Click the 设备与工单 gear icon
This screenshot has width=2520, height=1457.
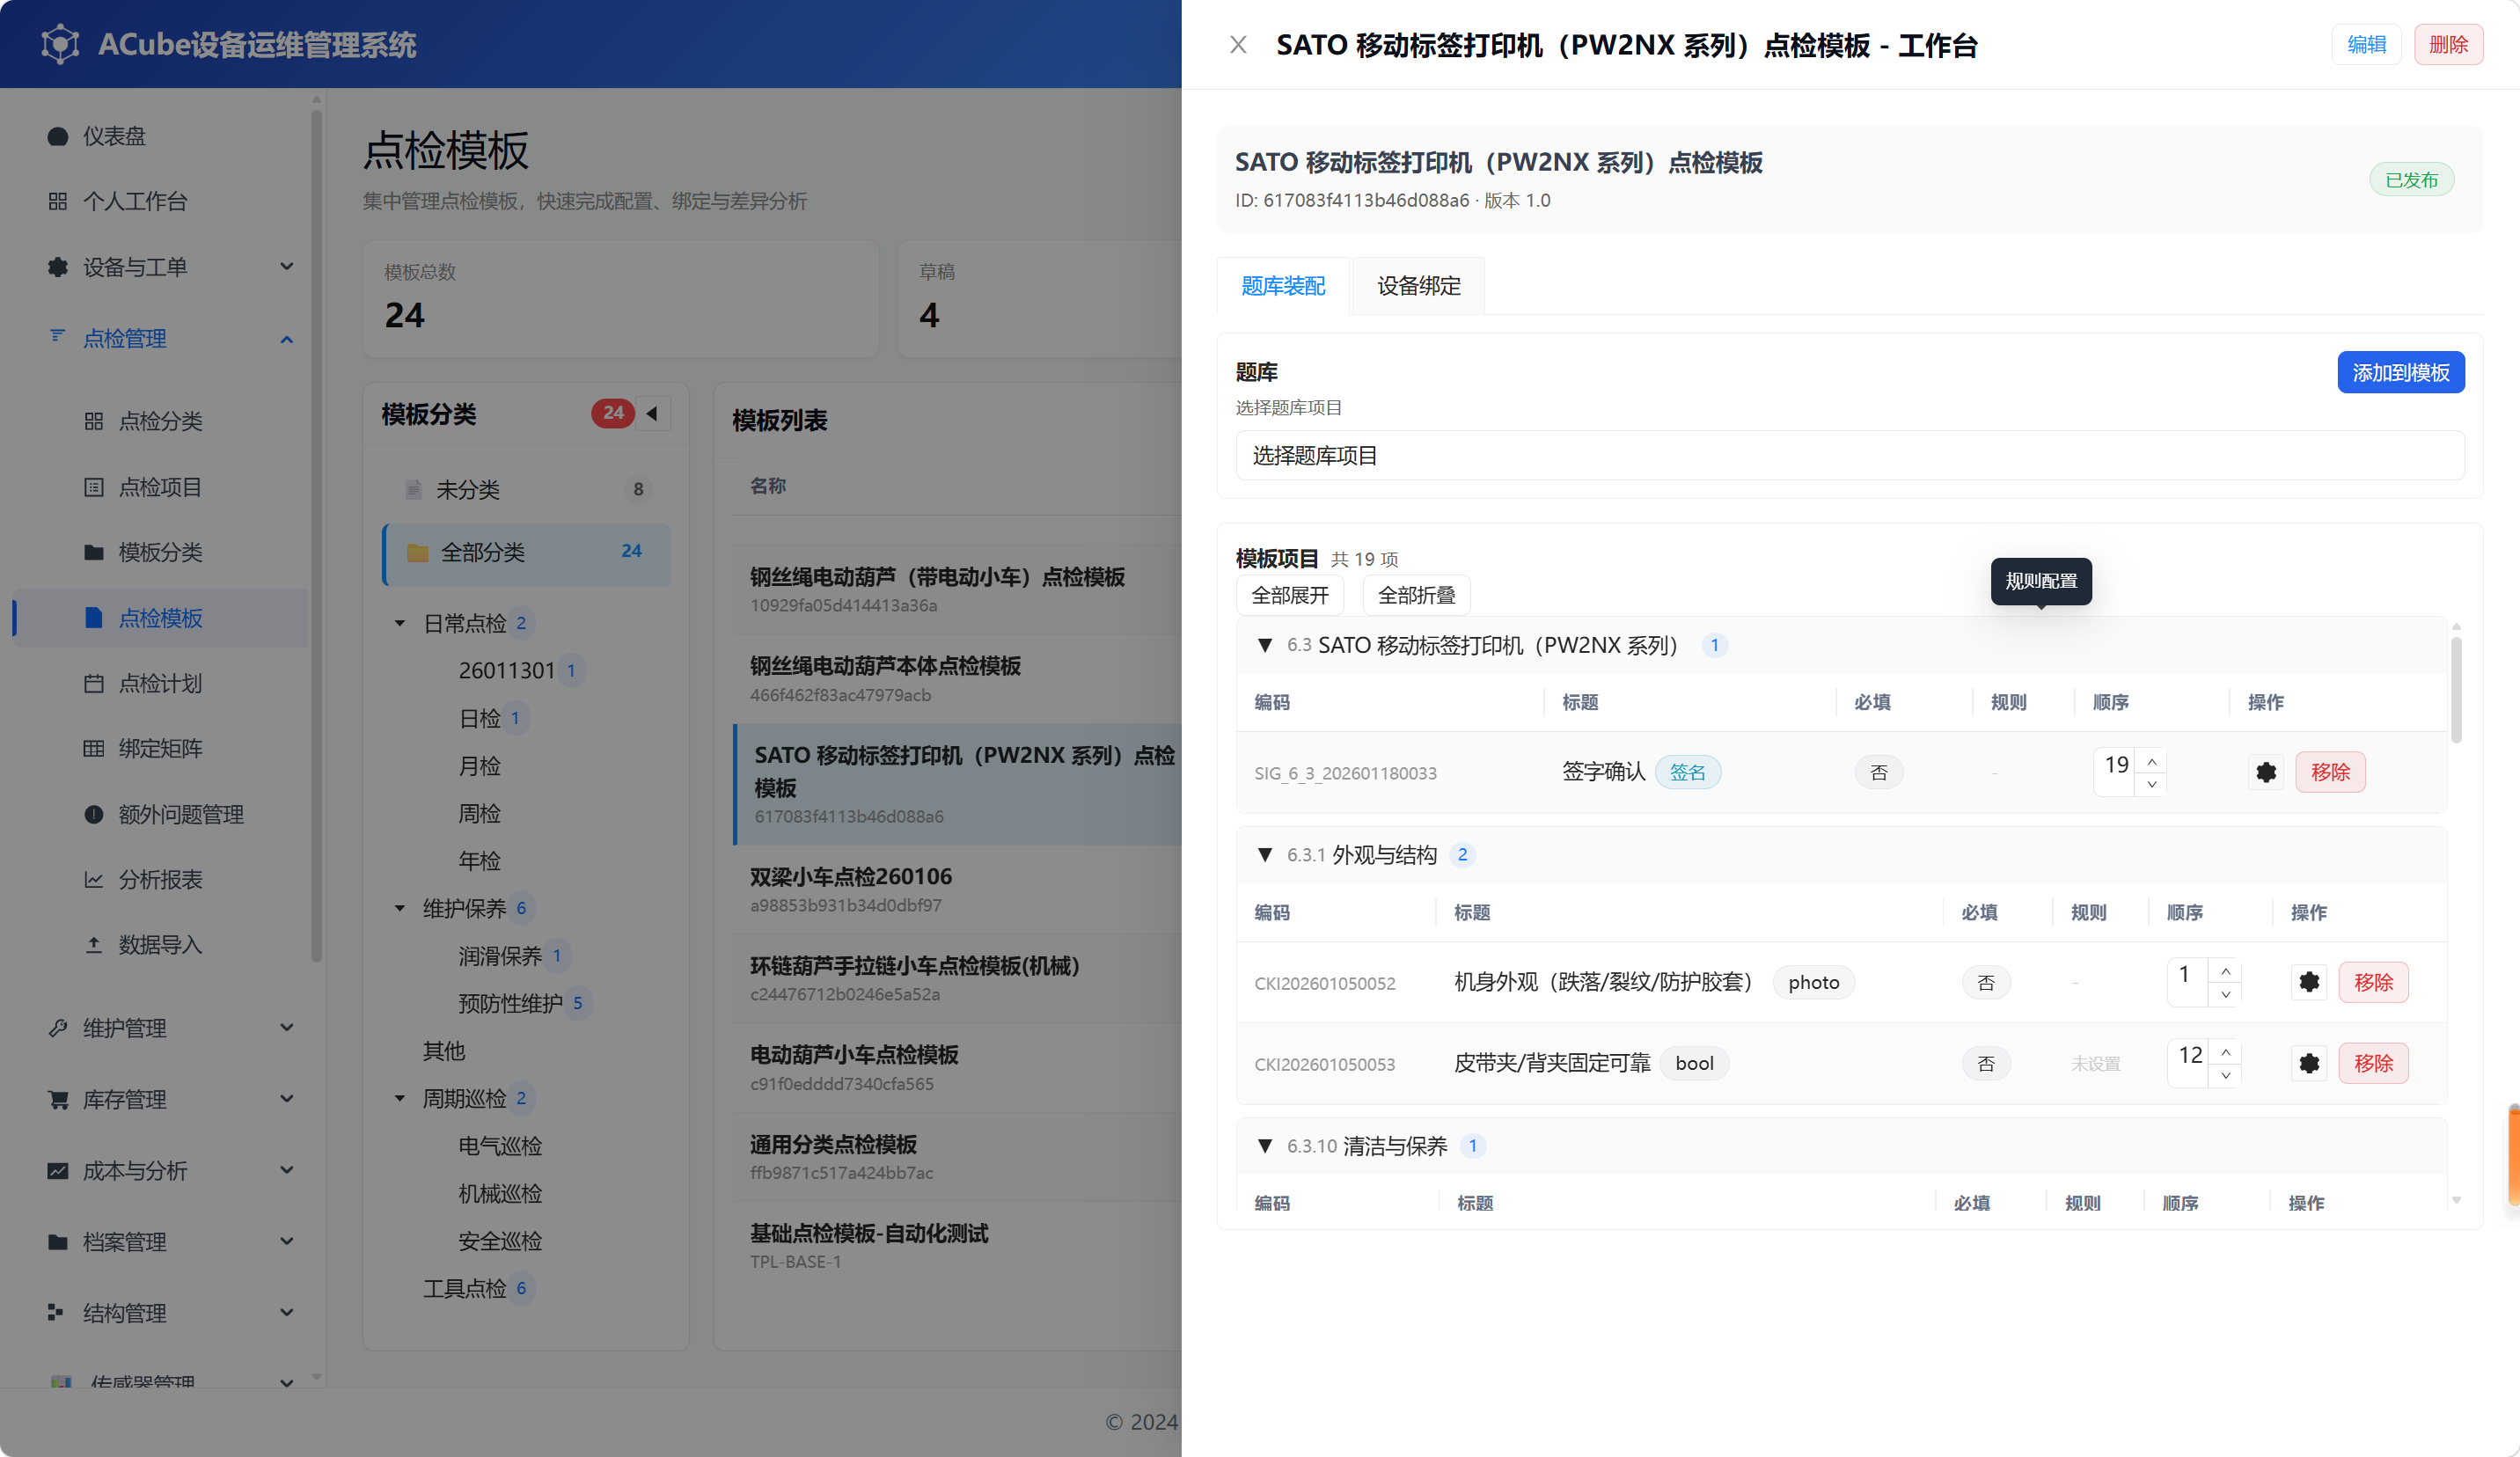[58, 267]
